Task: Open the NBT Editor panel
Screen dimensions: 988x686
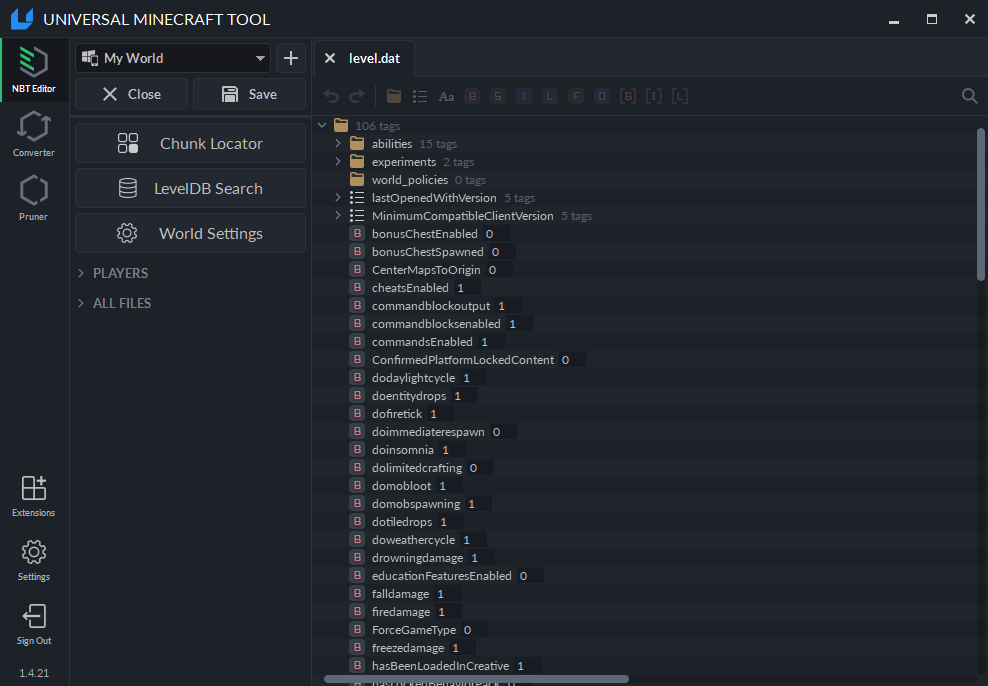Action: pos(34,69)
